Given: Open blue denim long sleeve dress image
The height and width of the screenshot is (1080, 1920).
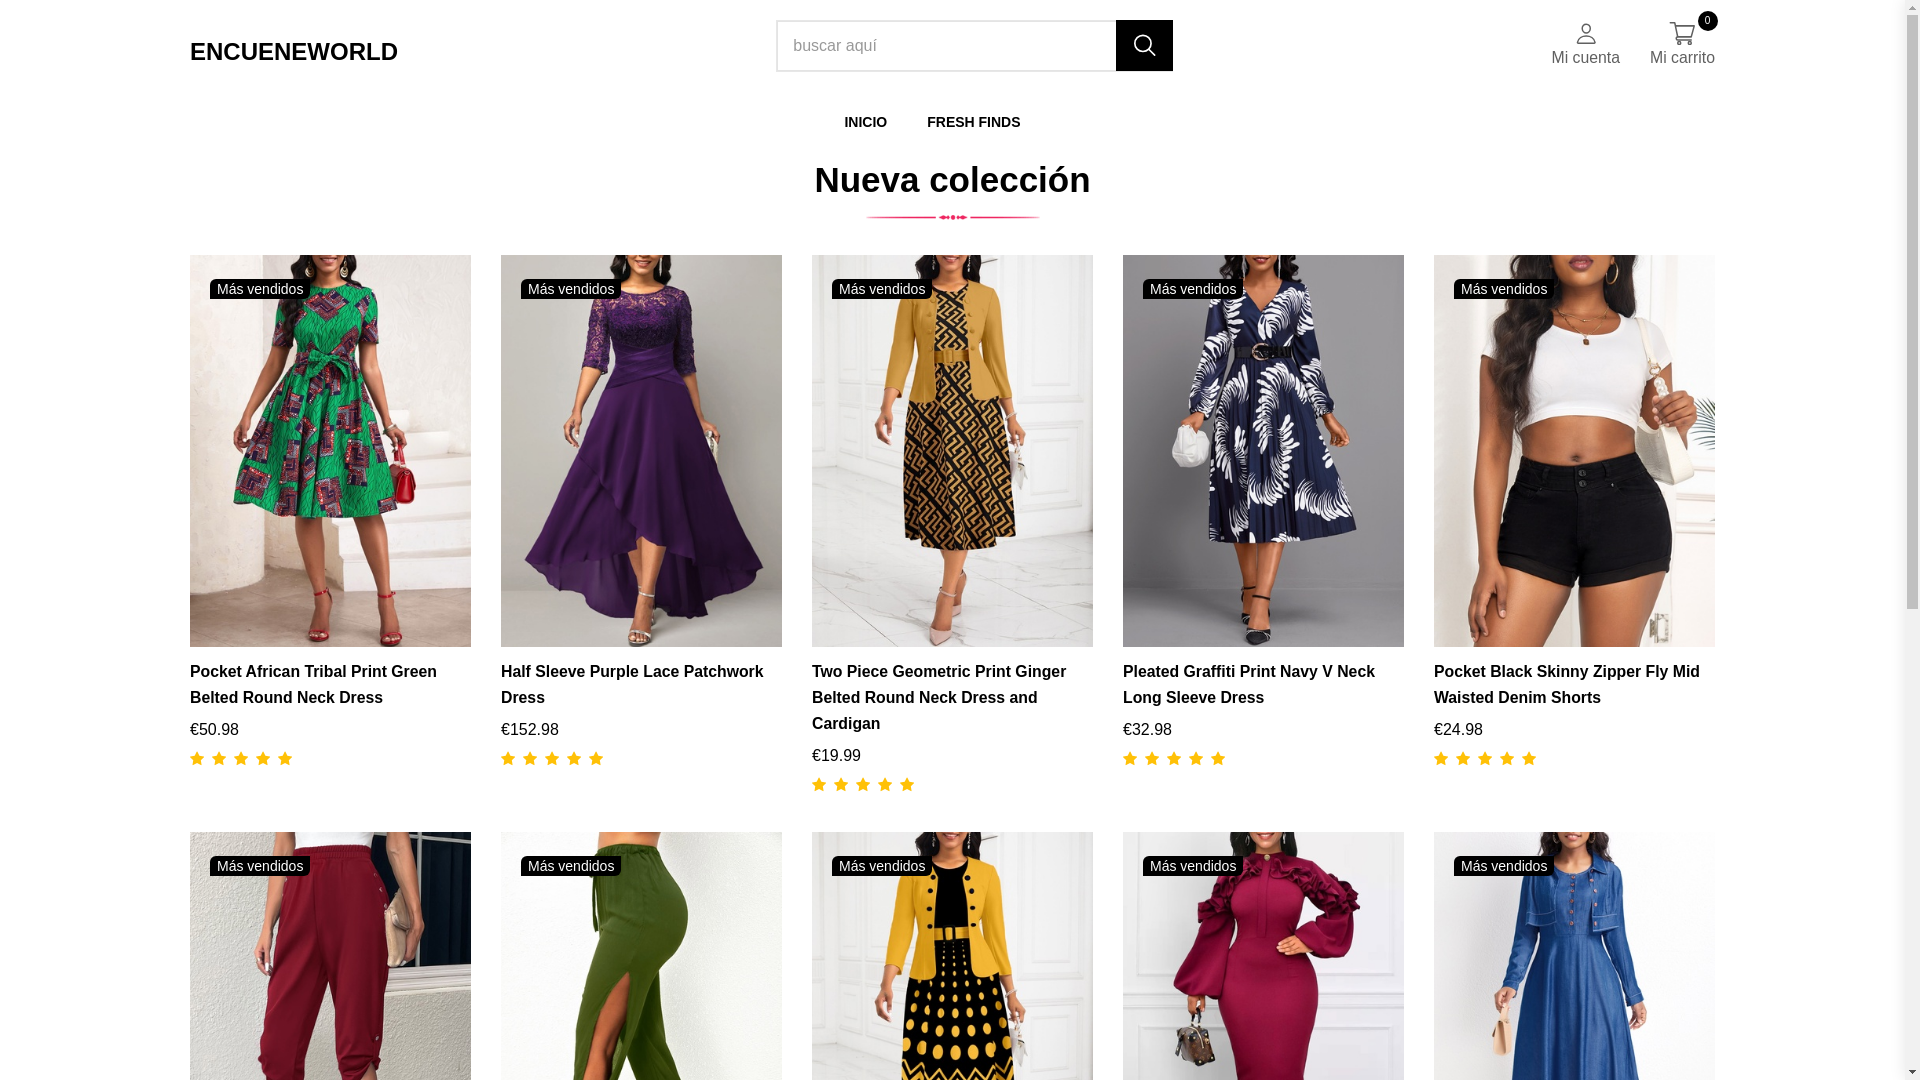Looking at the screenshot, I should click(1574, 956).
